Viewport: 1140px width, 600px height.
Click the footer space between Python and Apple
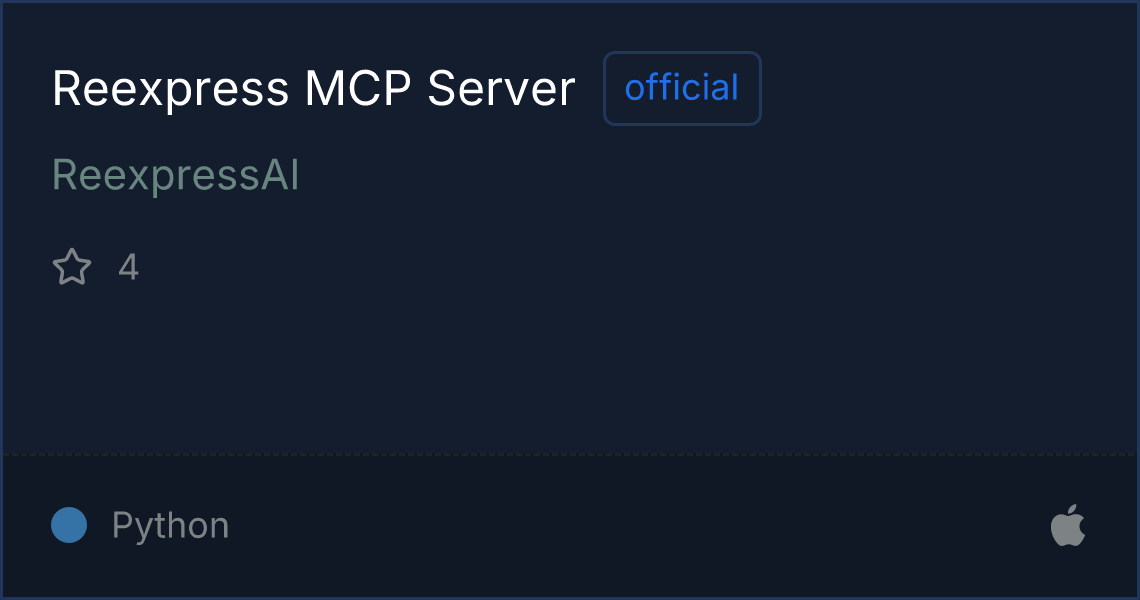640,525
